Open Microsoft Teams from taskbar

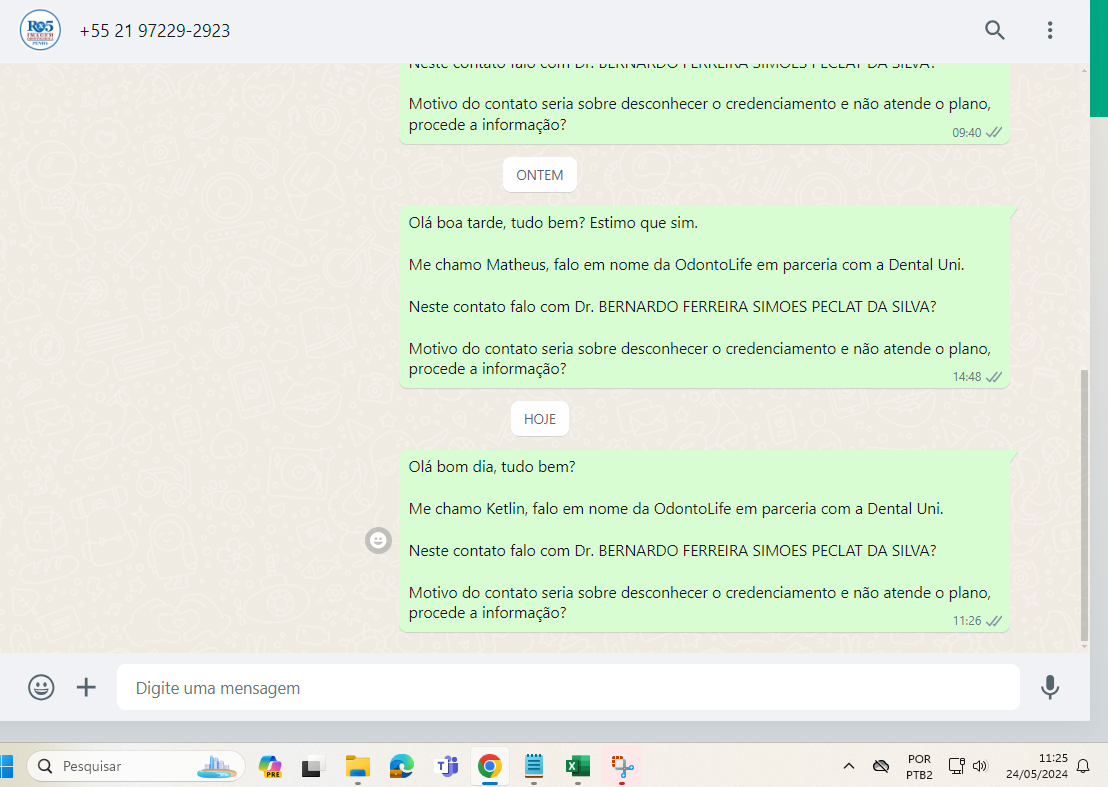tap(446, 766)
